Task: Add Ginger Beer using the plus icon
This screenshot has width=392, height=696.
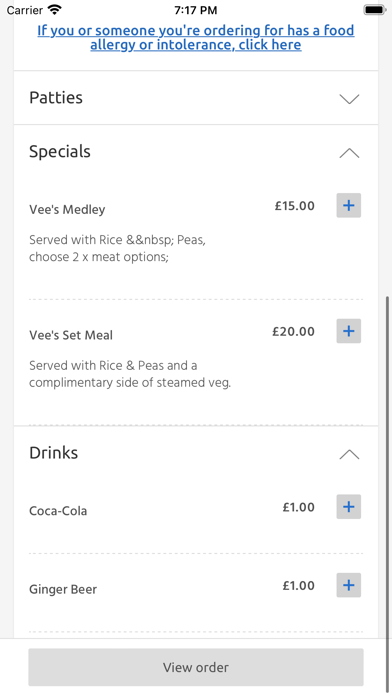Action: (348, 585)
